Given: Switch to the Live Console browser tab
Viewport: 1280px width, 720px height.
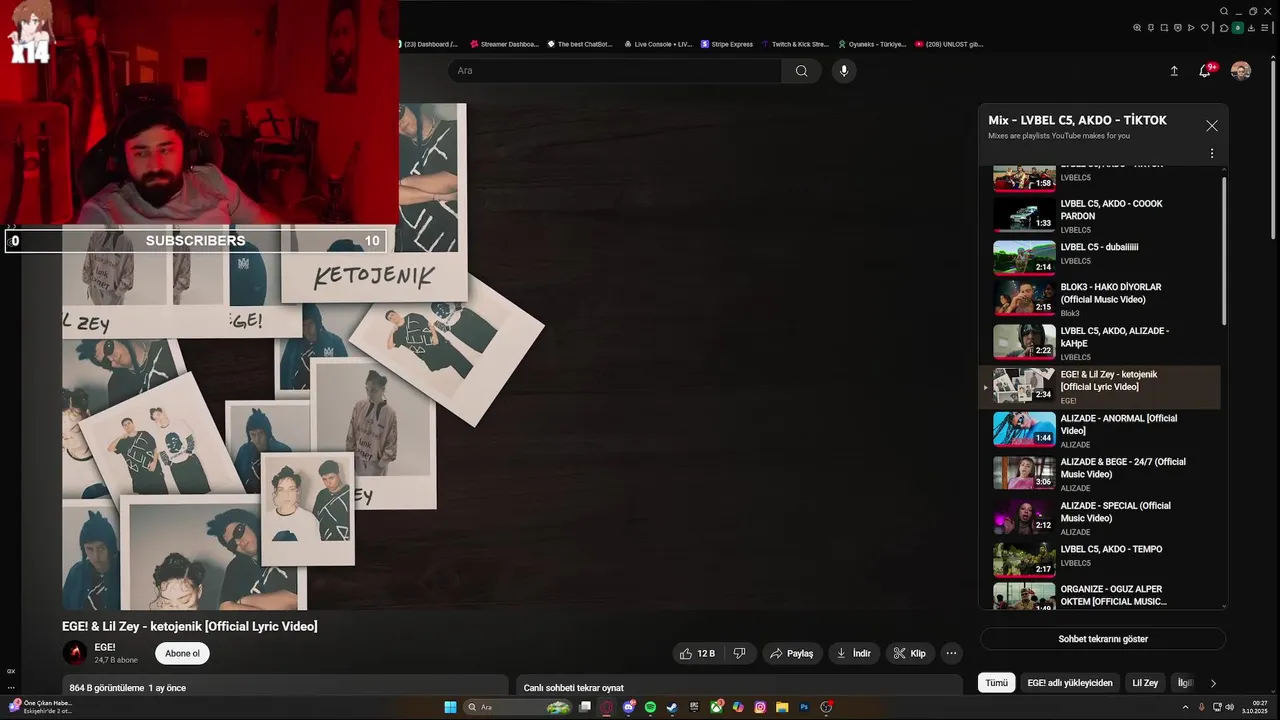Looking at the screenshot, I should coord(657,44).
